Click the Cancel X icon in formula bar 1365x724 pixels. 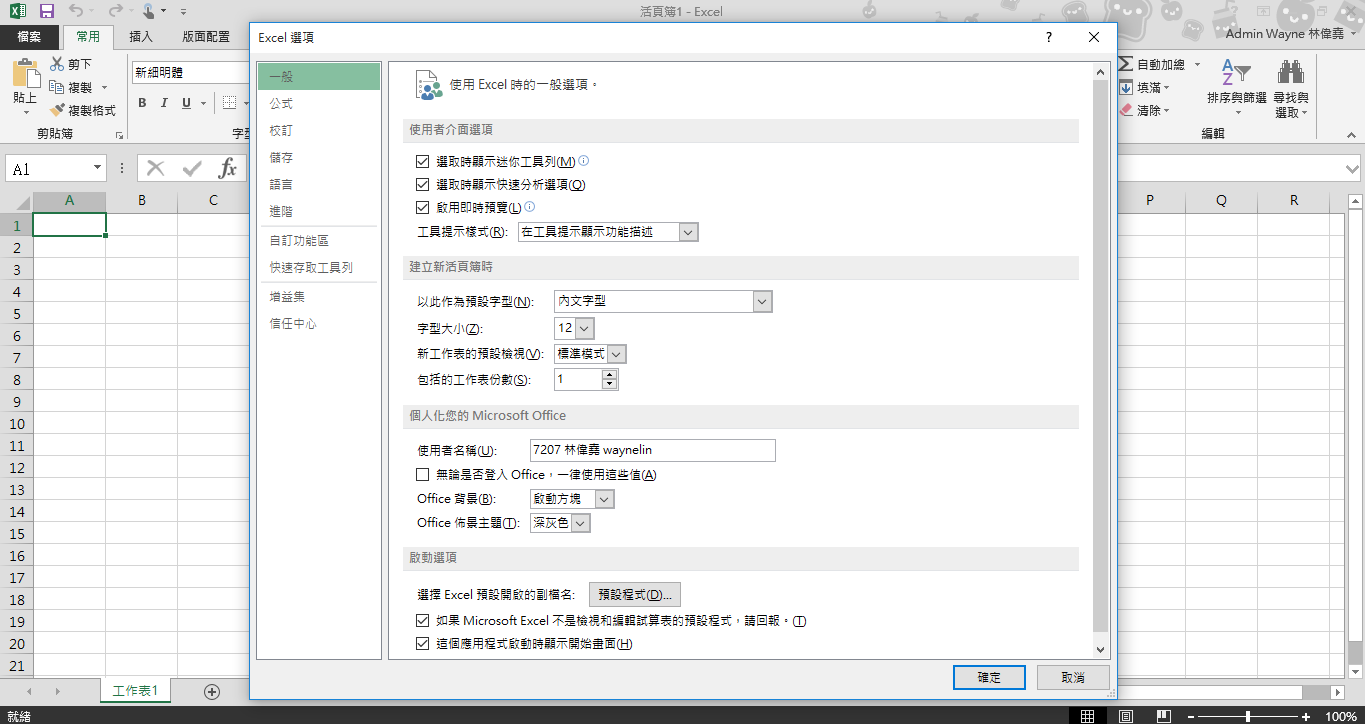(155, 168)
